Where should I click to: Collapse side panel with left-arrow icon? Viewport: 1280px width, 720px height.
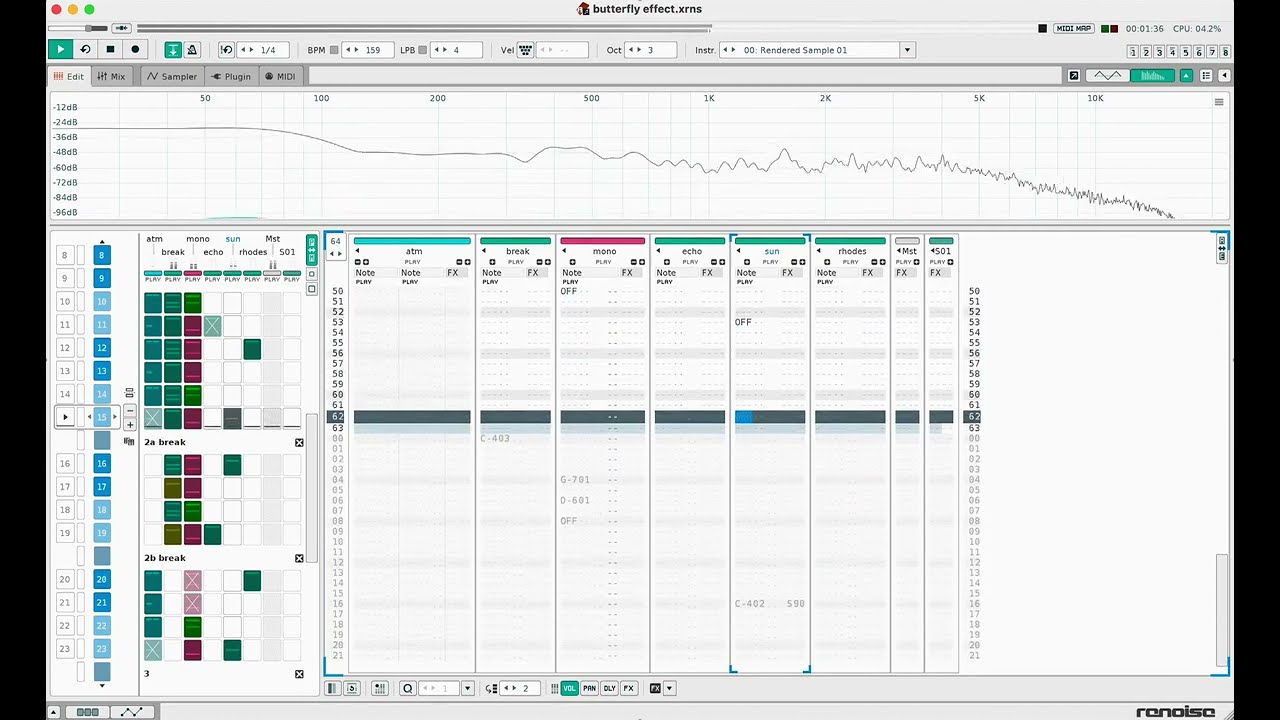point(1225,76)
